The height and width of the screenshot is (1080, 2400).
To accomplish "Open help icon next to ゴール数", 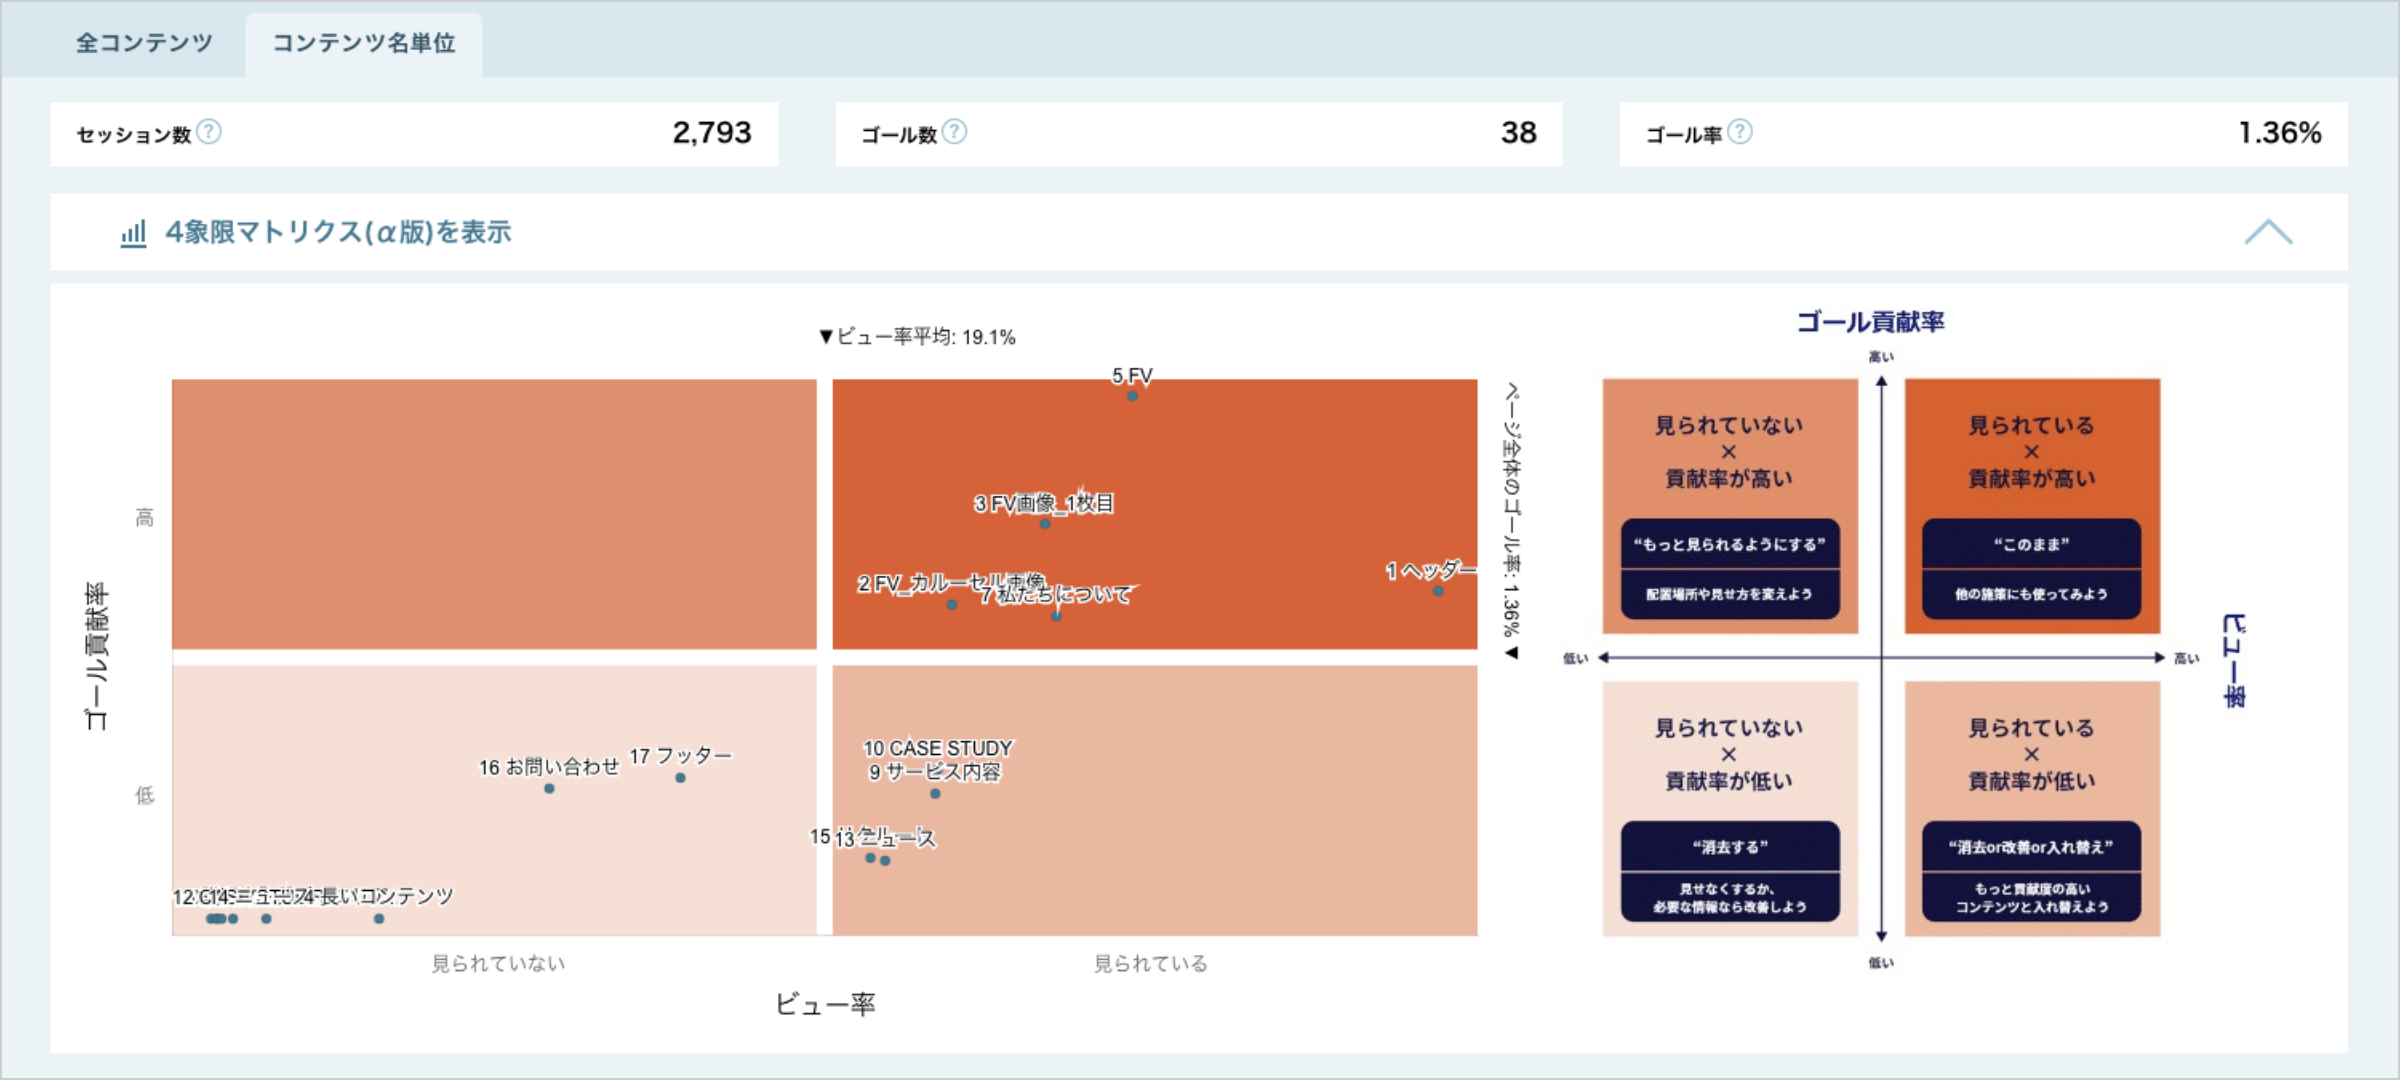I will pos(955,132).
